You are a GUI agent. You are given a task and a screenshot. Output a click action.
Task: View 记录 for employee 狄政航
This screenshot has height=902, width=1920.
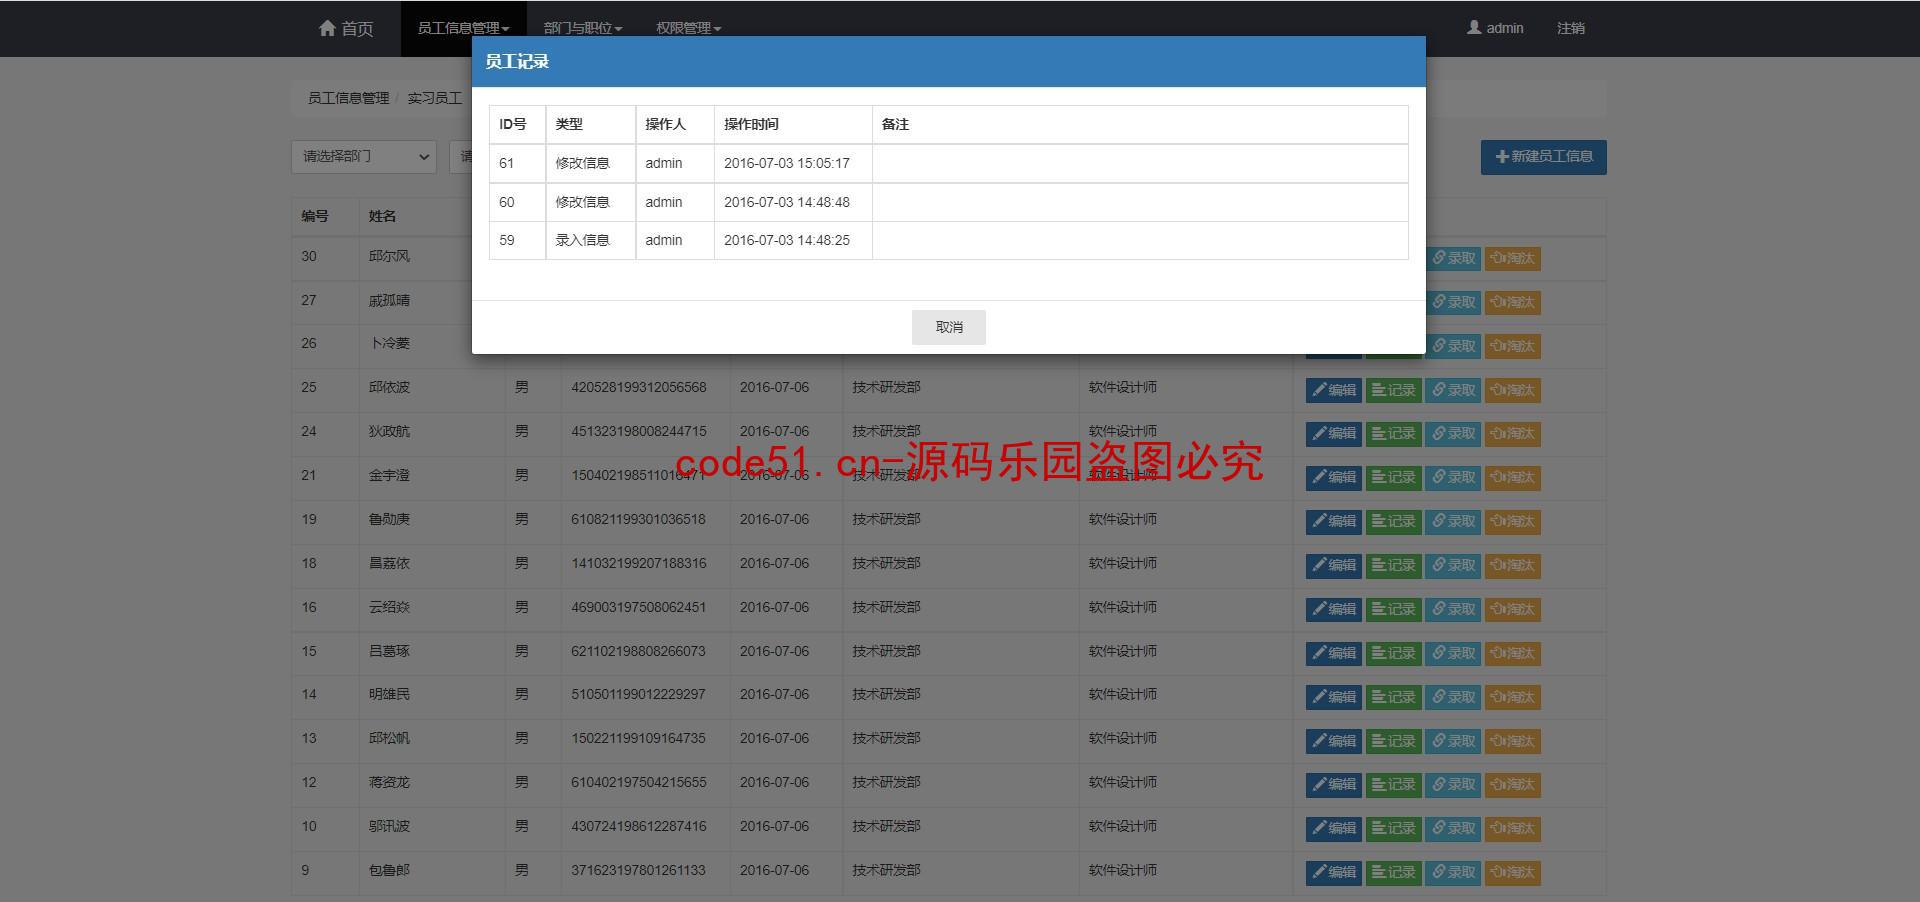click(x=1393, y=434)
